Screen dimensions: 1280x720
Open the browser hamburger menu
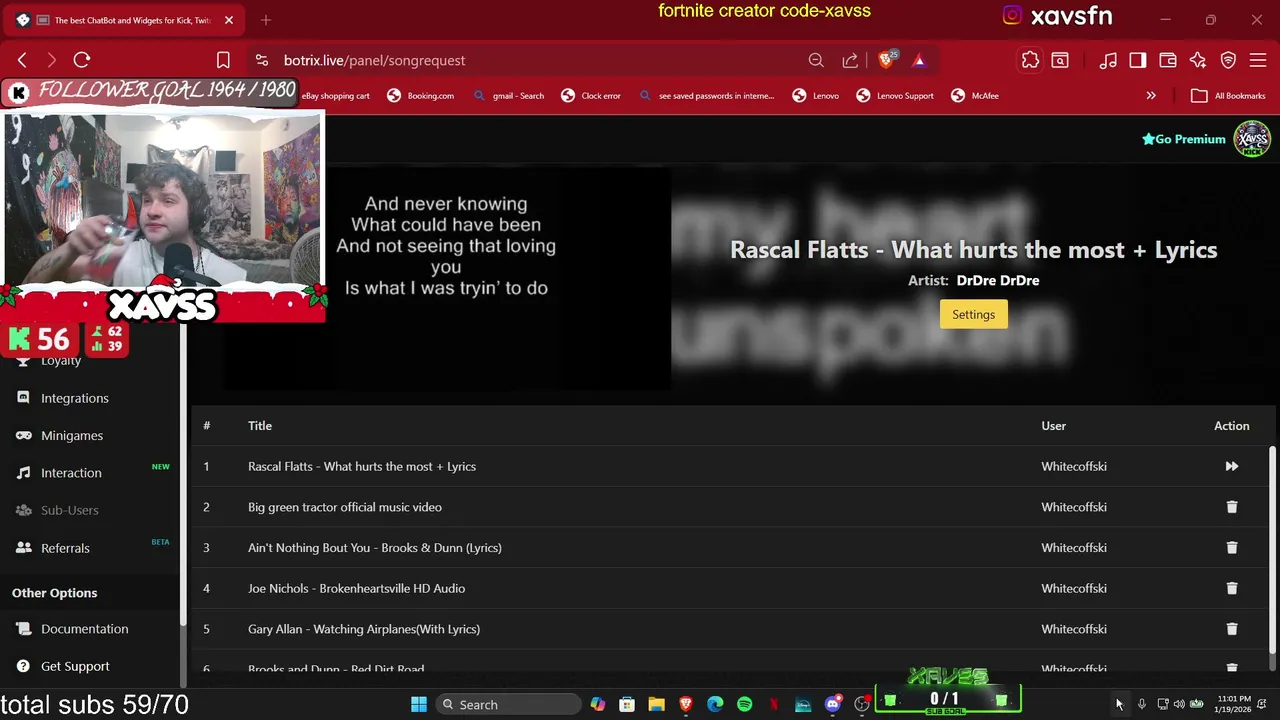(1258, 60)
